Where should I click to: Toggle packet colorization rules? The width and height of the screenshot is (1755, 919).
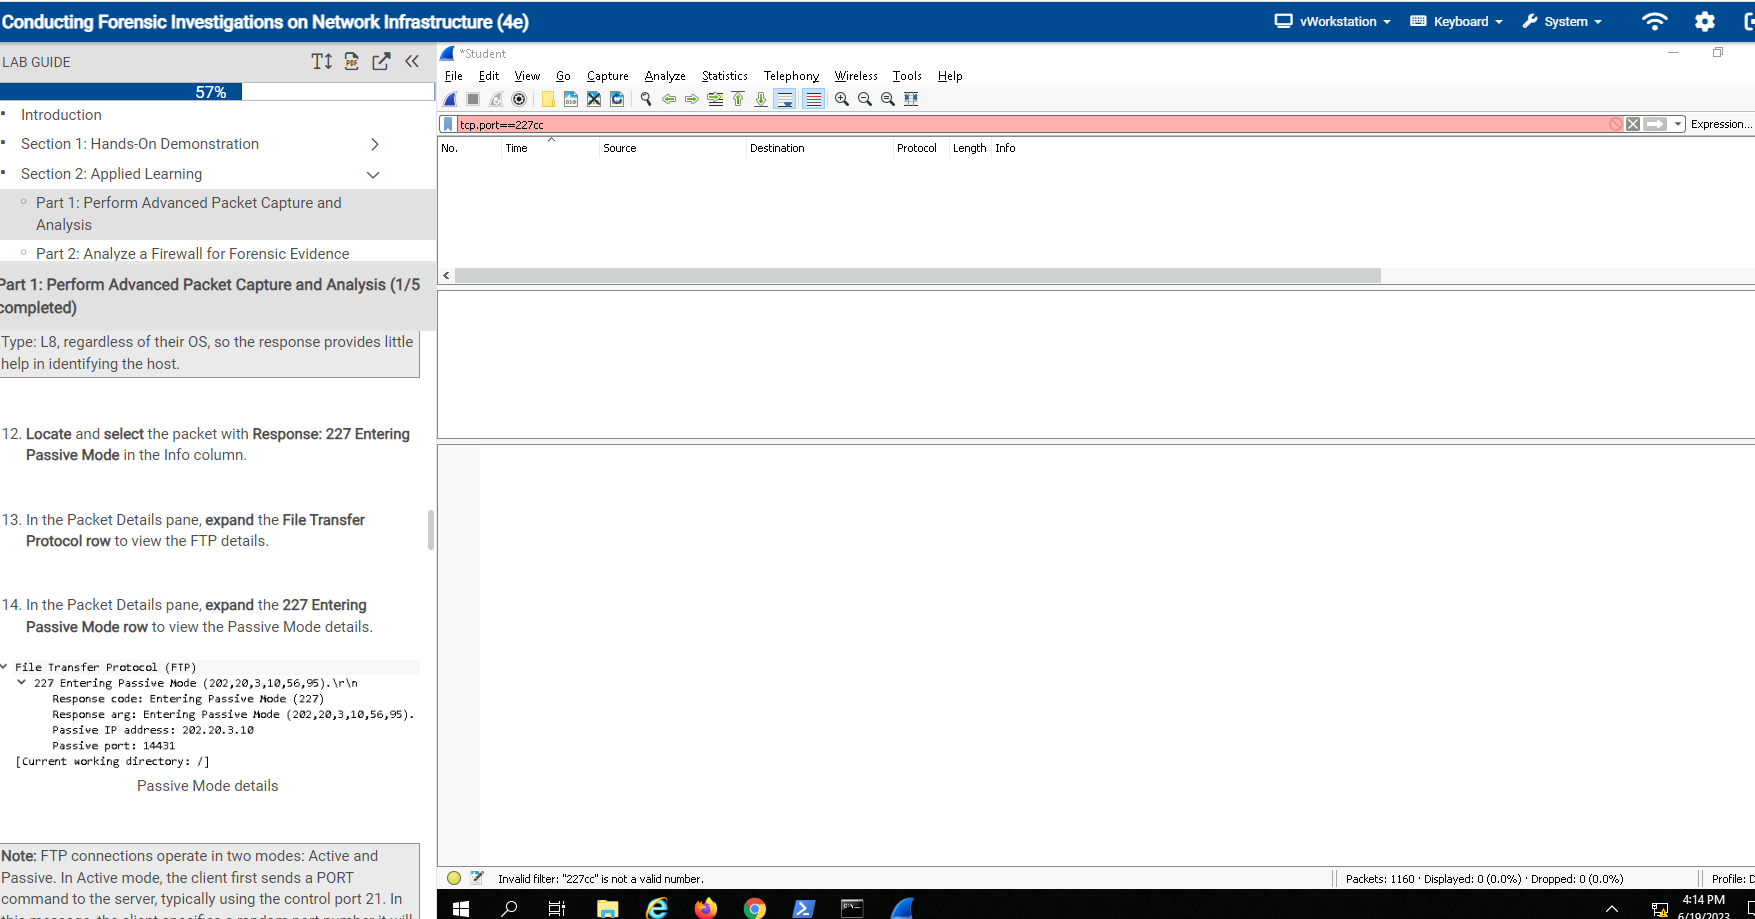[x=814, y=99]
